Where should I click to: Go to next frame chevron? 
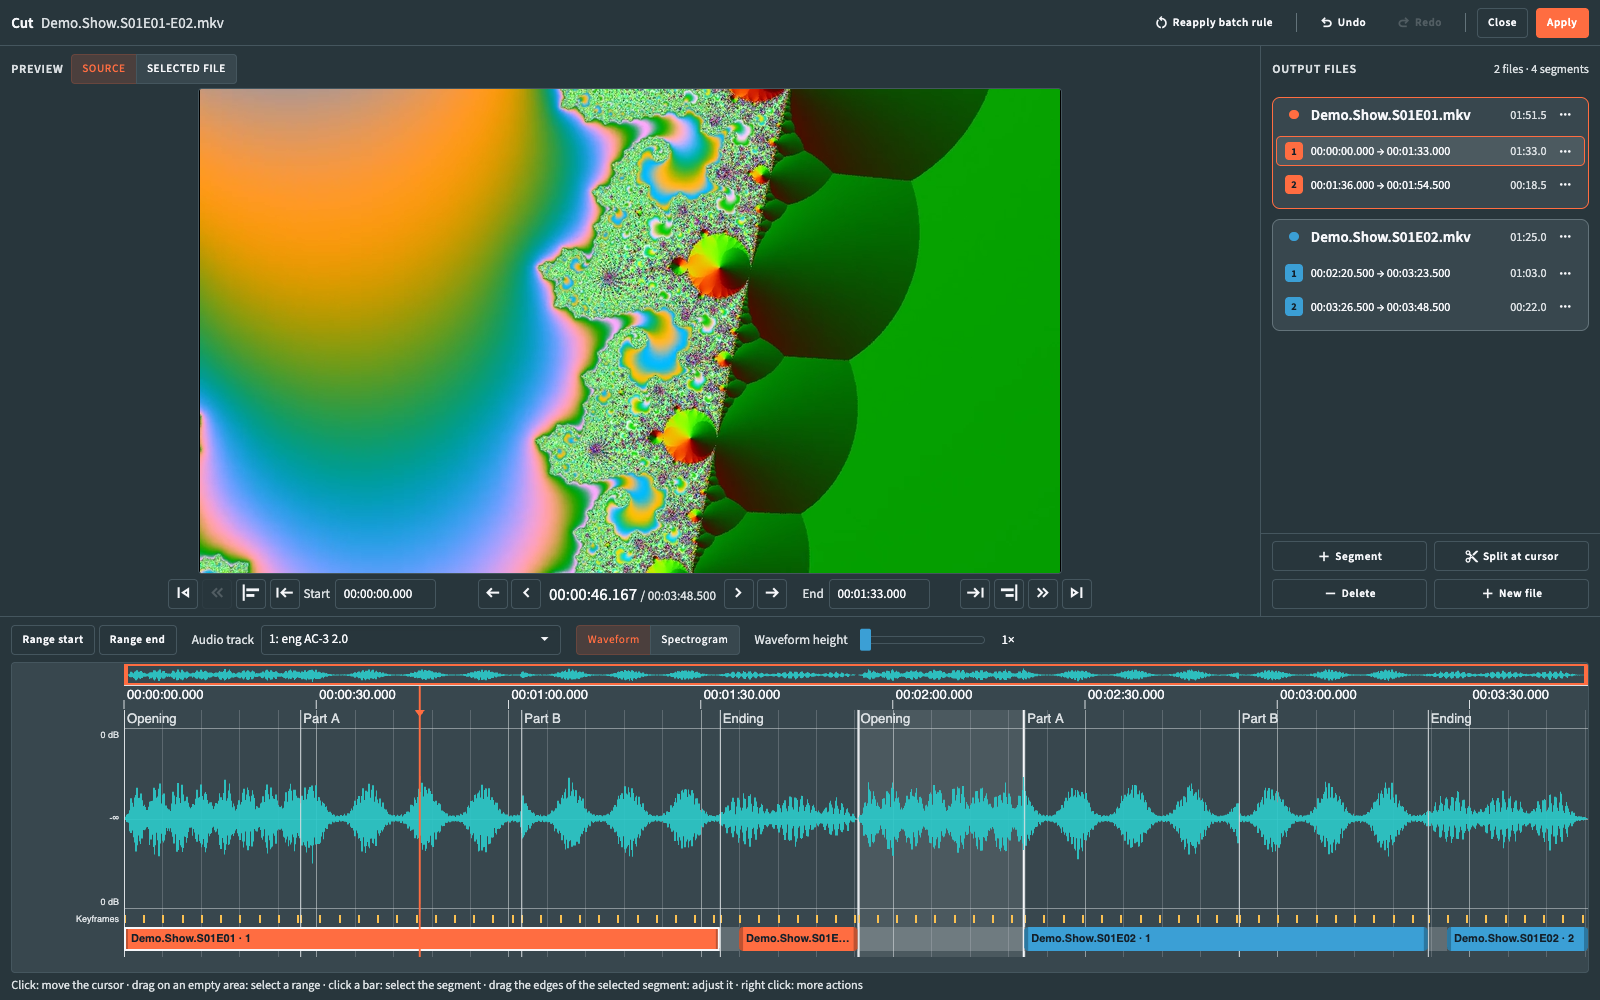pyautogui.click(x=738, y=593)
